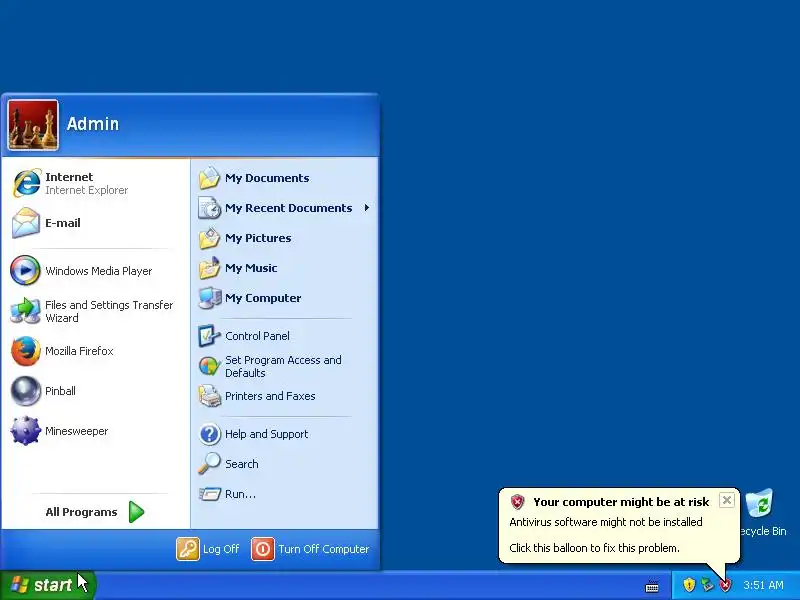Open the Recycle Bin desktop icon
The width and height of the screenshot is (800, 600).
tap(760, 503)
